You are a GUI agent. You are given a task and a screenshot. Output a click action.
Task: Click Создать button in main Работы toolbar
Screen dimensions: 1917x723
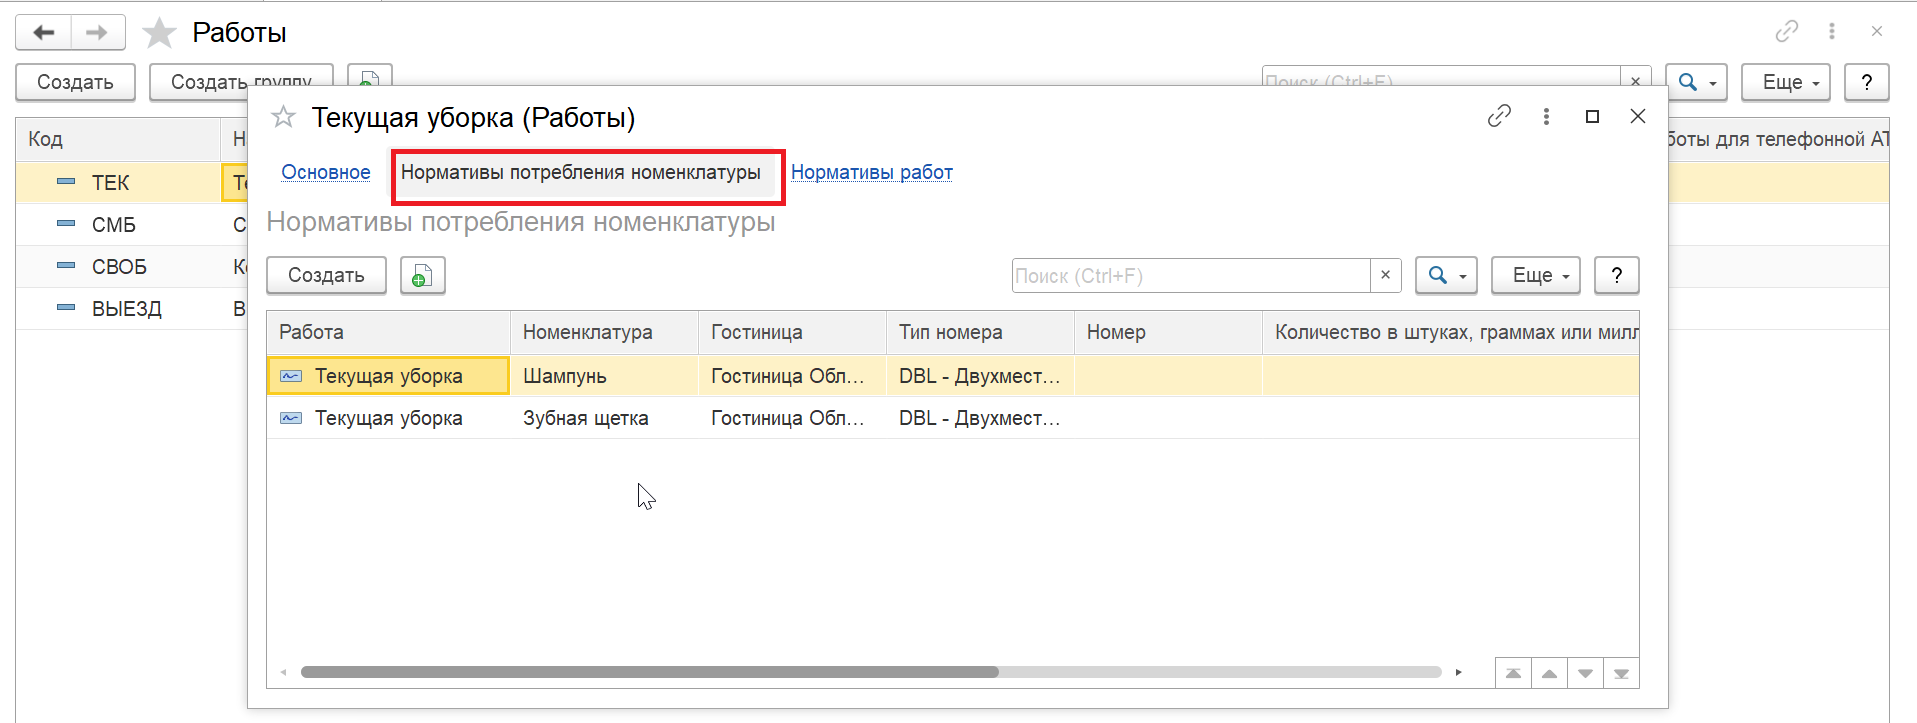75,82
